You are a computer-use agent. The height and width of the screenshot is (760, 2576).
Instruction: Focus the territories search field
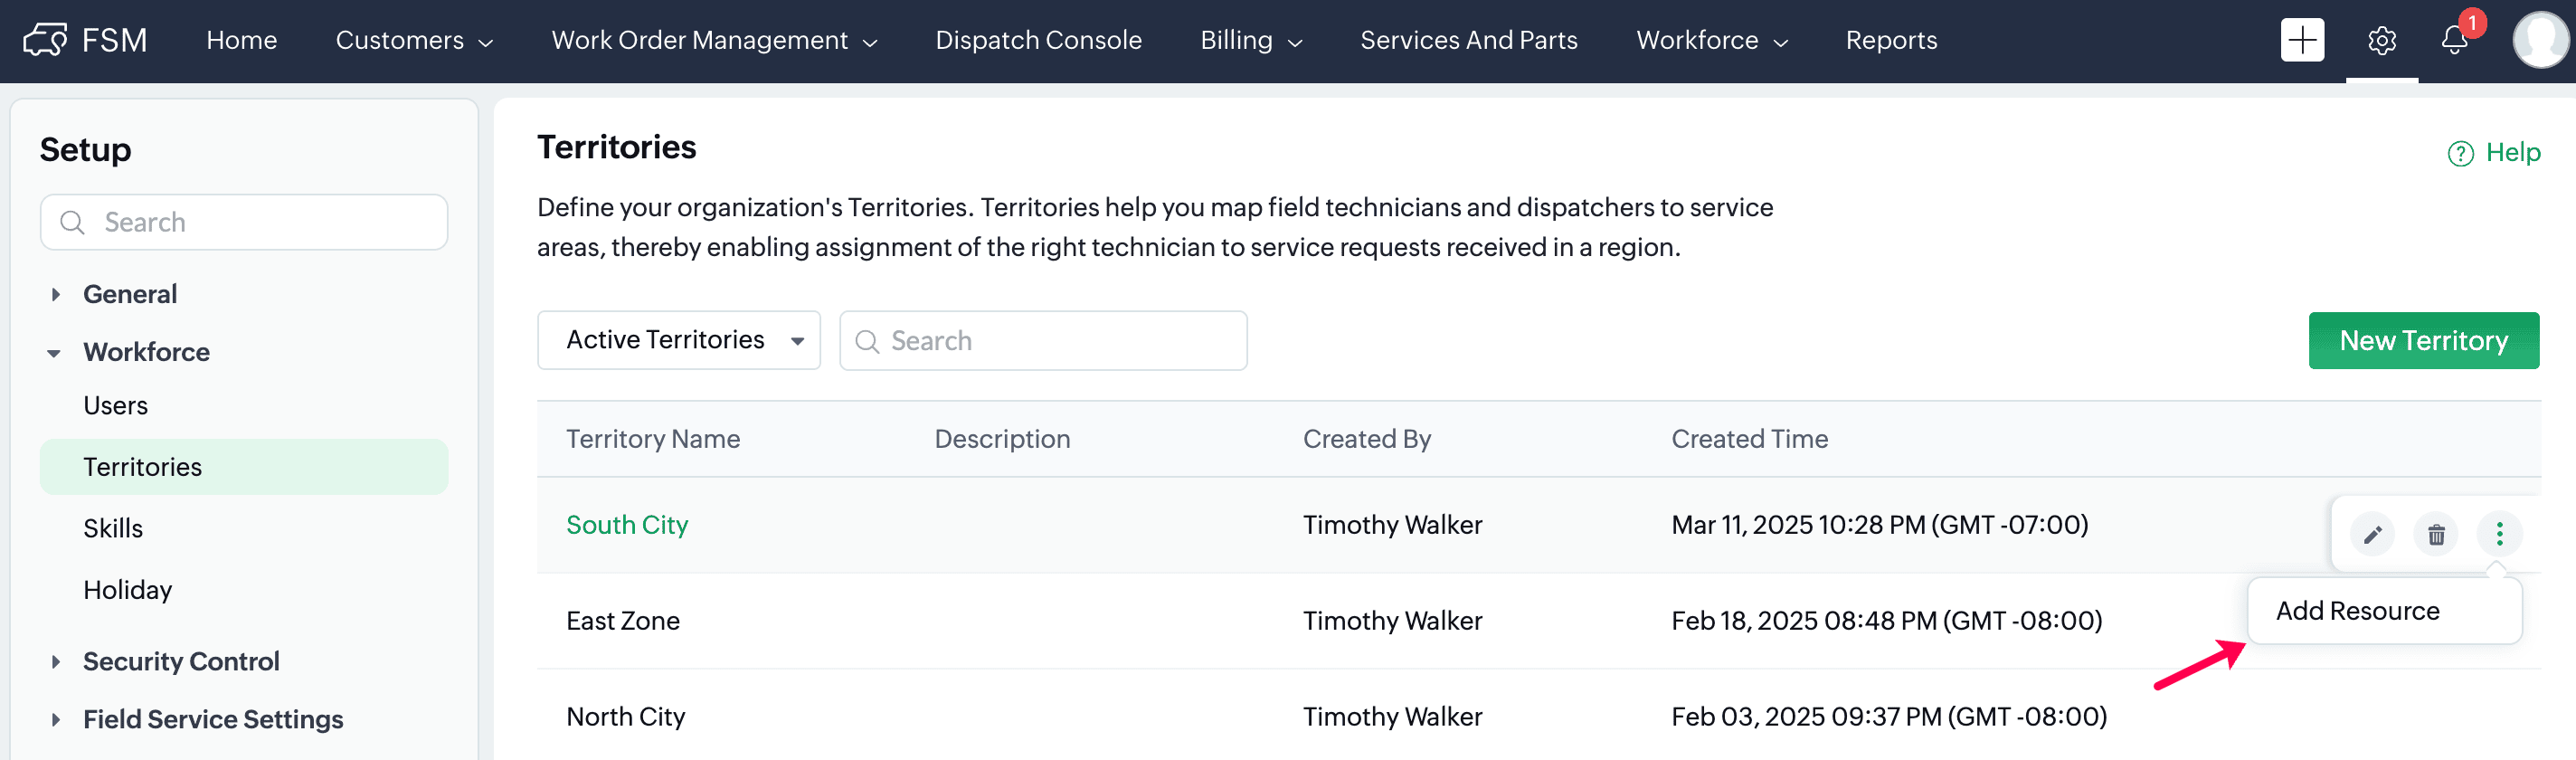pos(1043,341)
